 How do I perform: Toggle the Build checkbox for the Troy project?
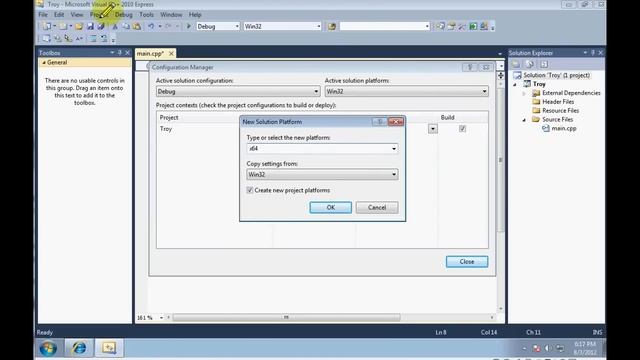pos(462,129)
